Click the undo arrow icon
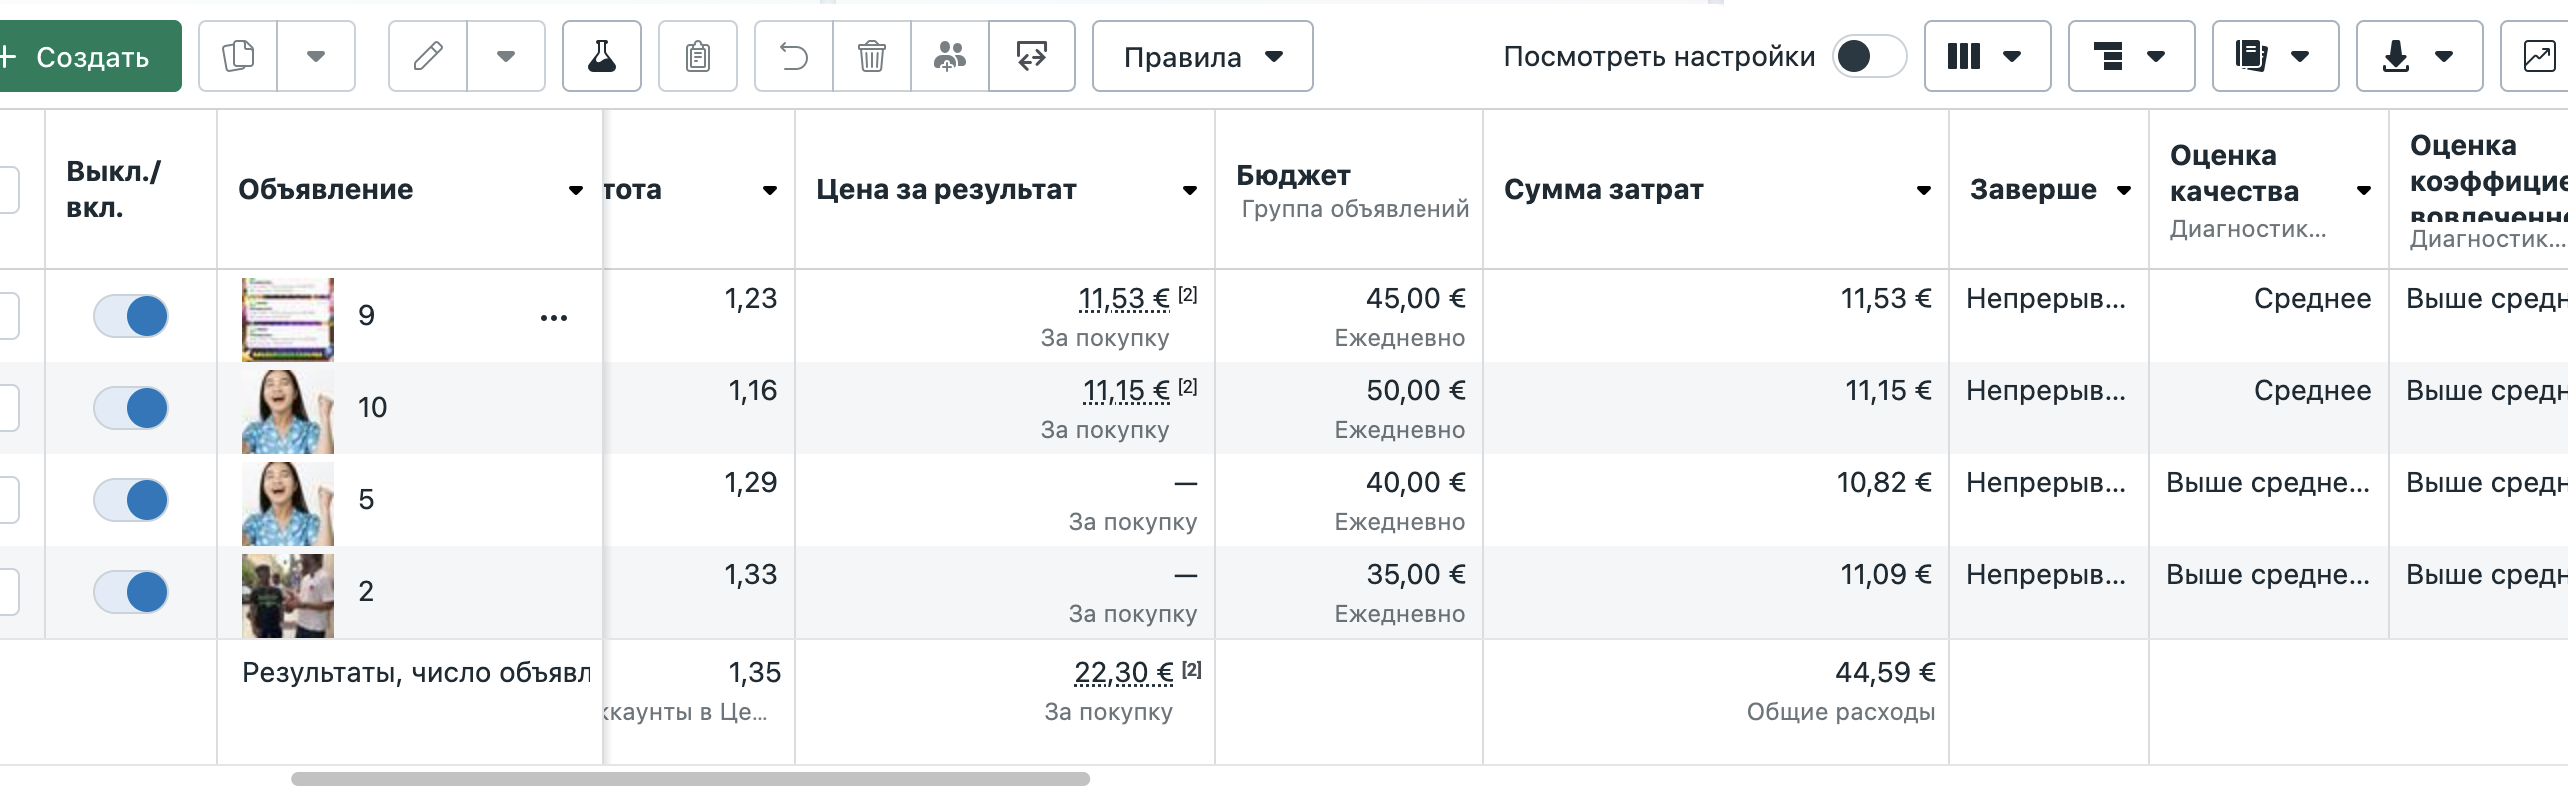The image size is (2568, 798). point(794,56)
